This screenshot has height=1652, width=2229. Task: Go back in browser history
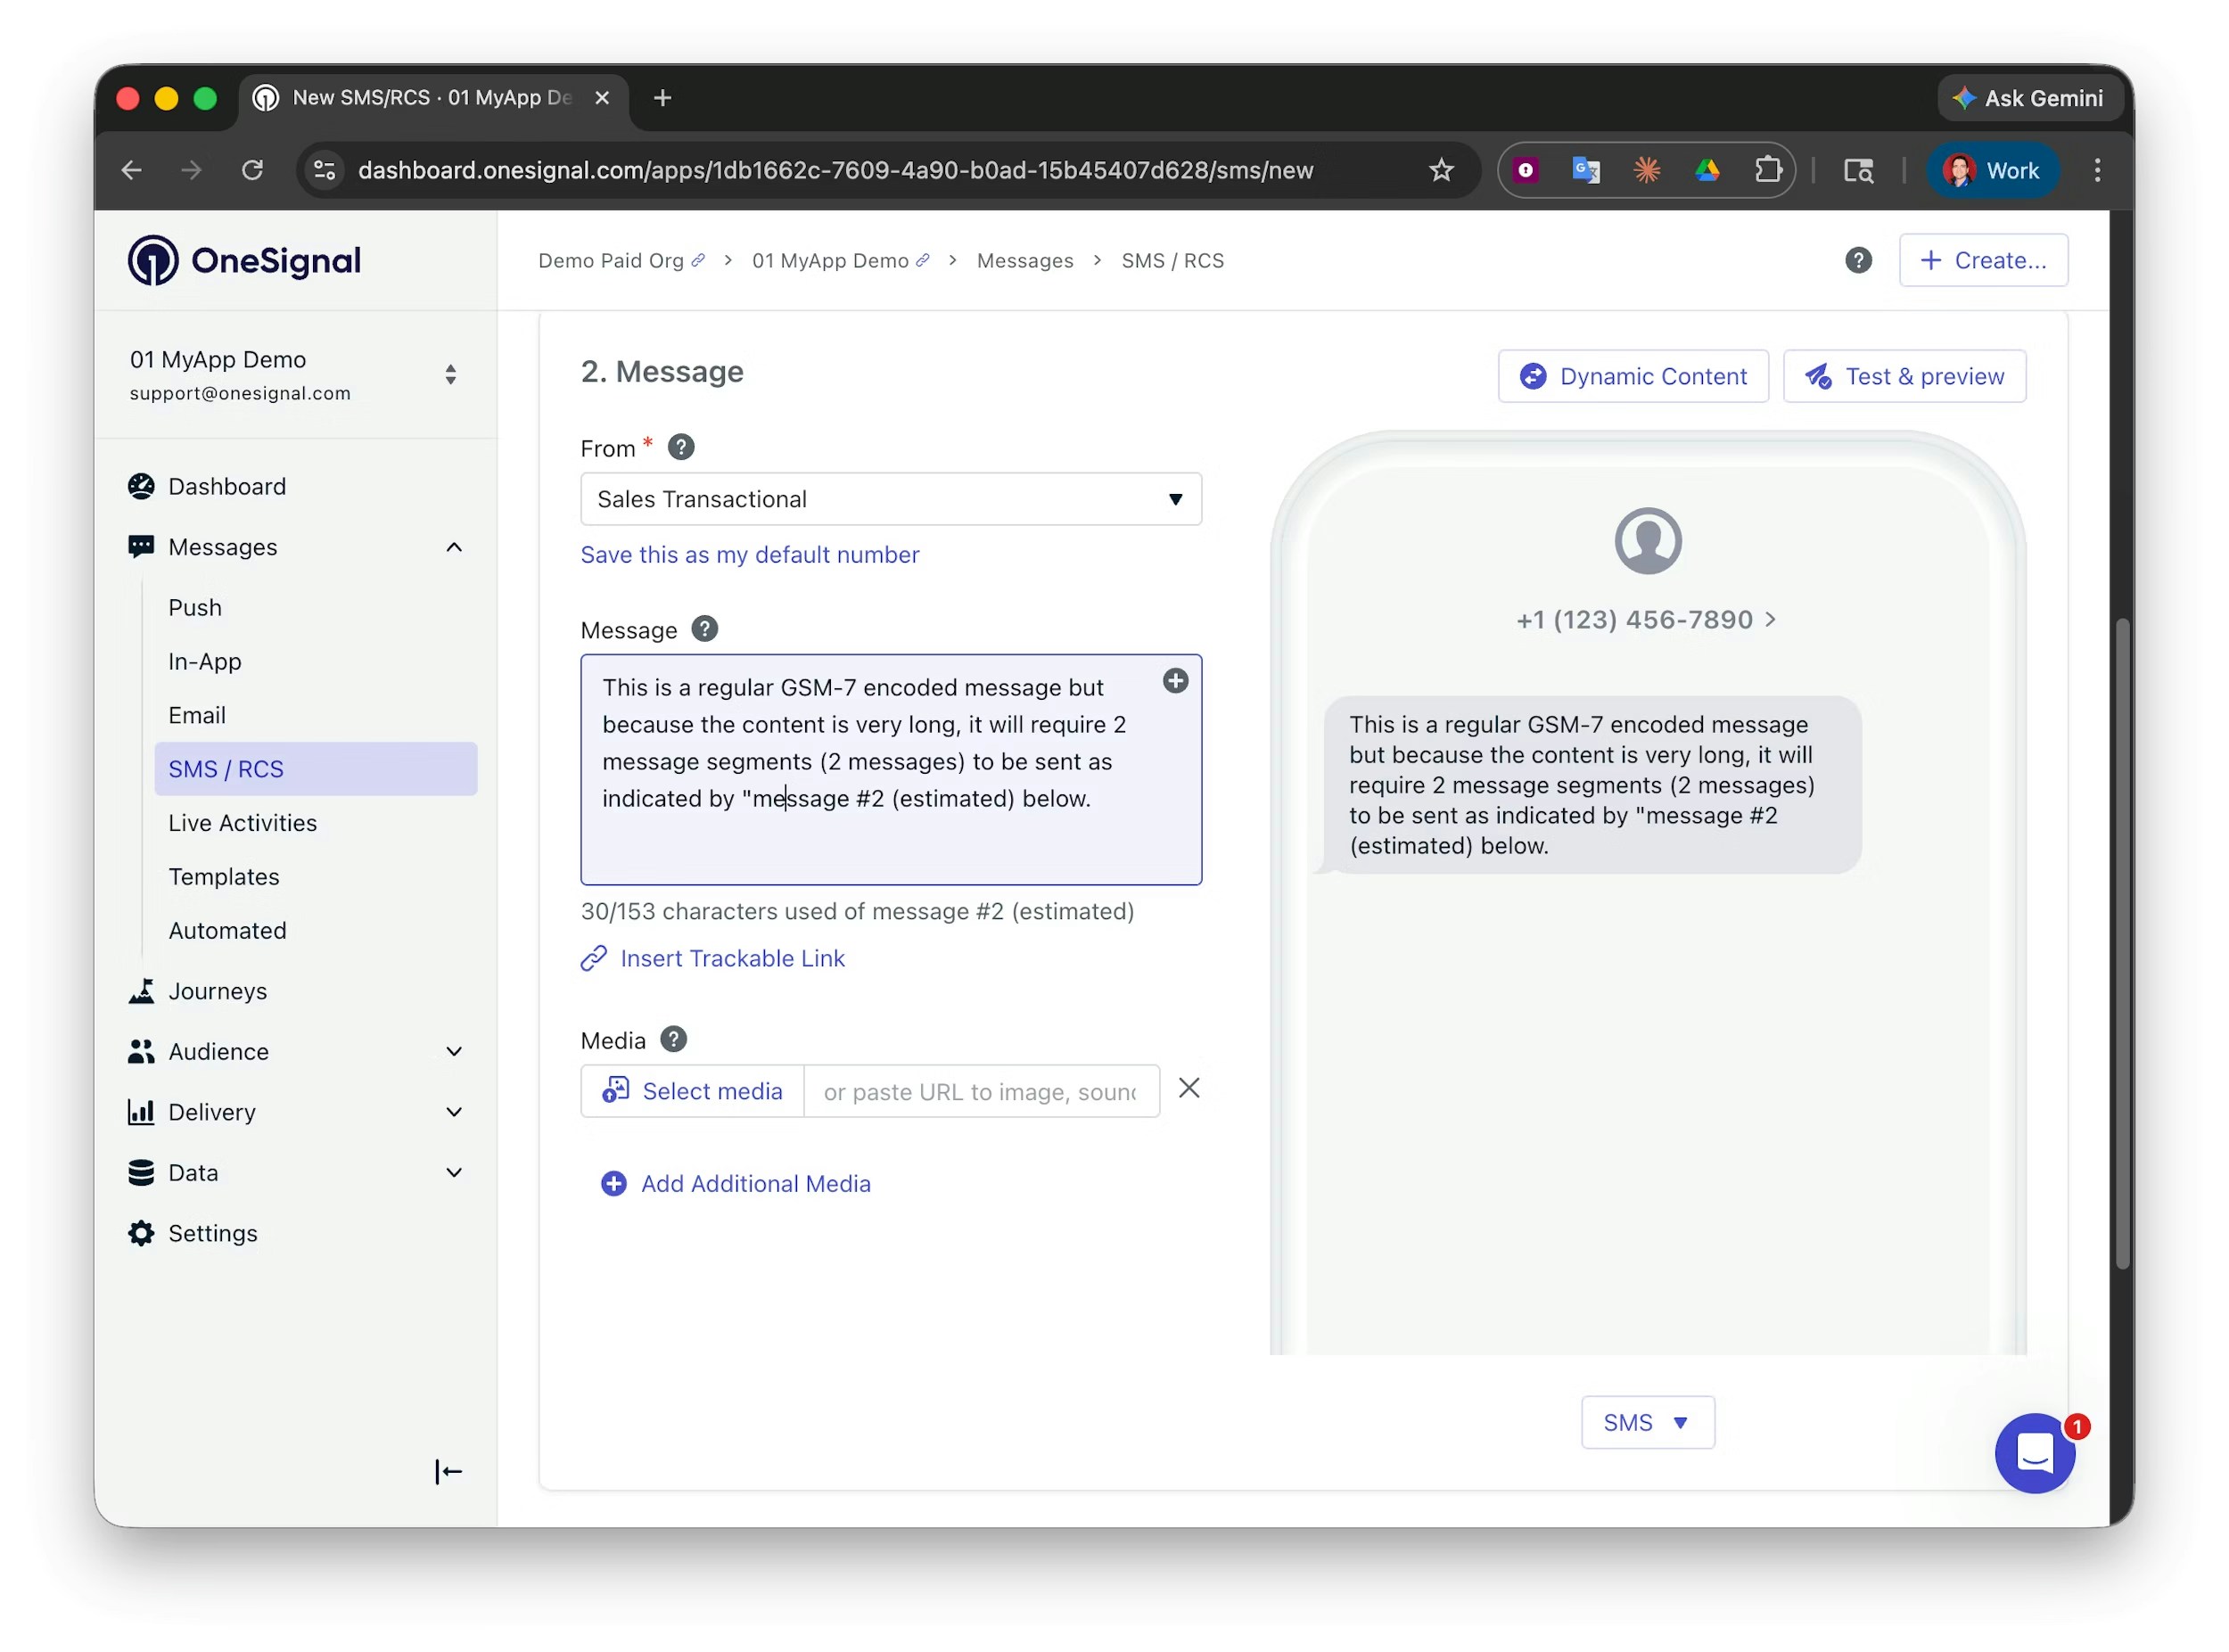point(131,170)
